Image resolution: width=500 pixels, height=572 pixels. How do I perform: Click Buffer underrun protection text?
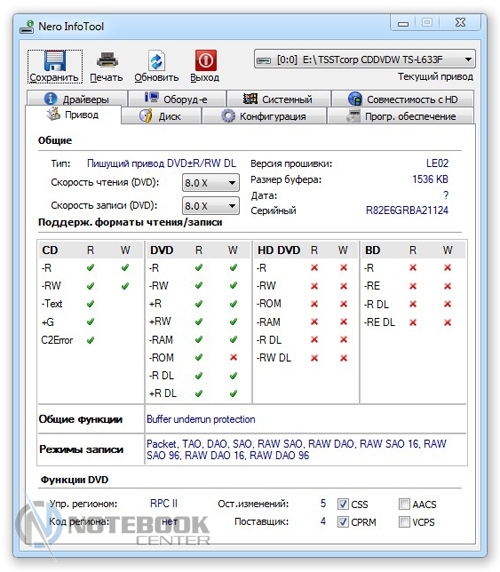coord(201,419)
